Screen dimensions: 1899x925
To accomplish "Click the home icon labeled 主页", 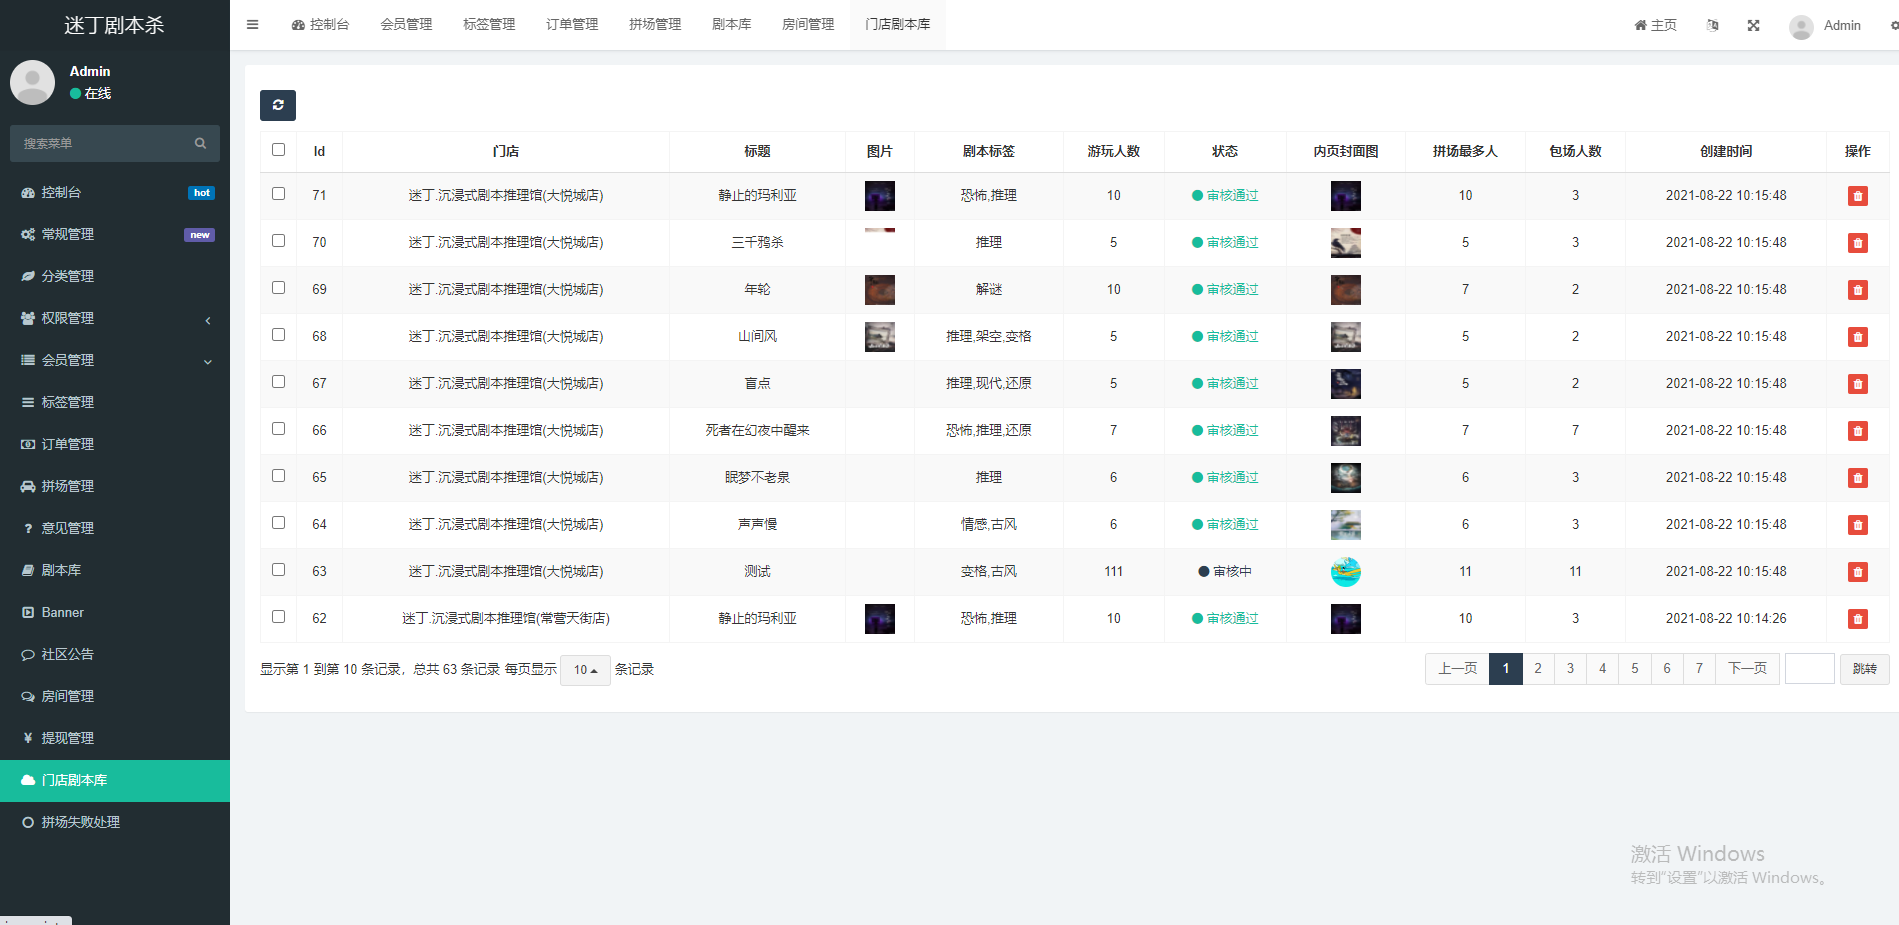I will 1655,25.
